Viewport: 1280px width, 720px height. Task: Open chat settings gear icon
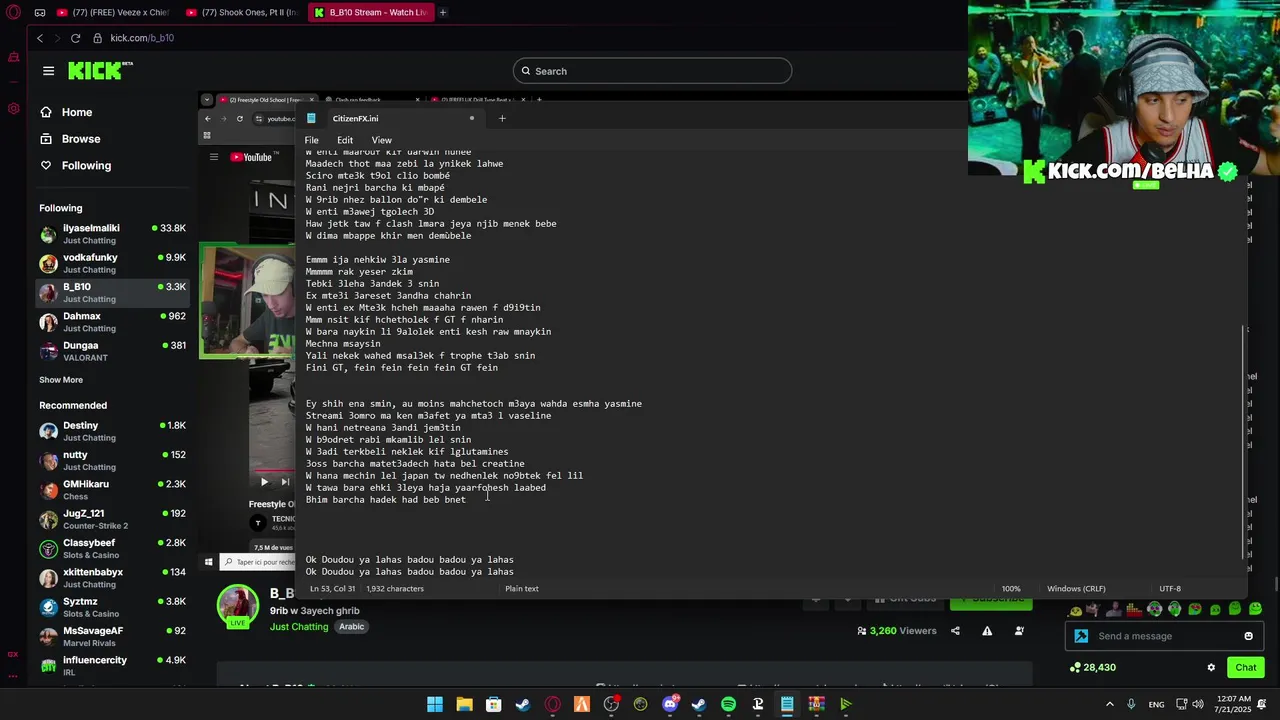point(1211,667)
